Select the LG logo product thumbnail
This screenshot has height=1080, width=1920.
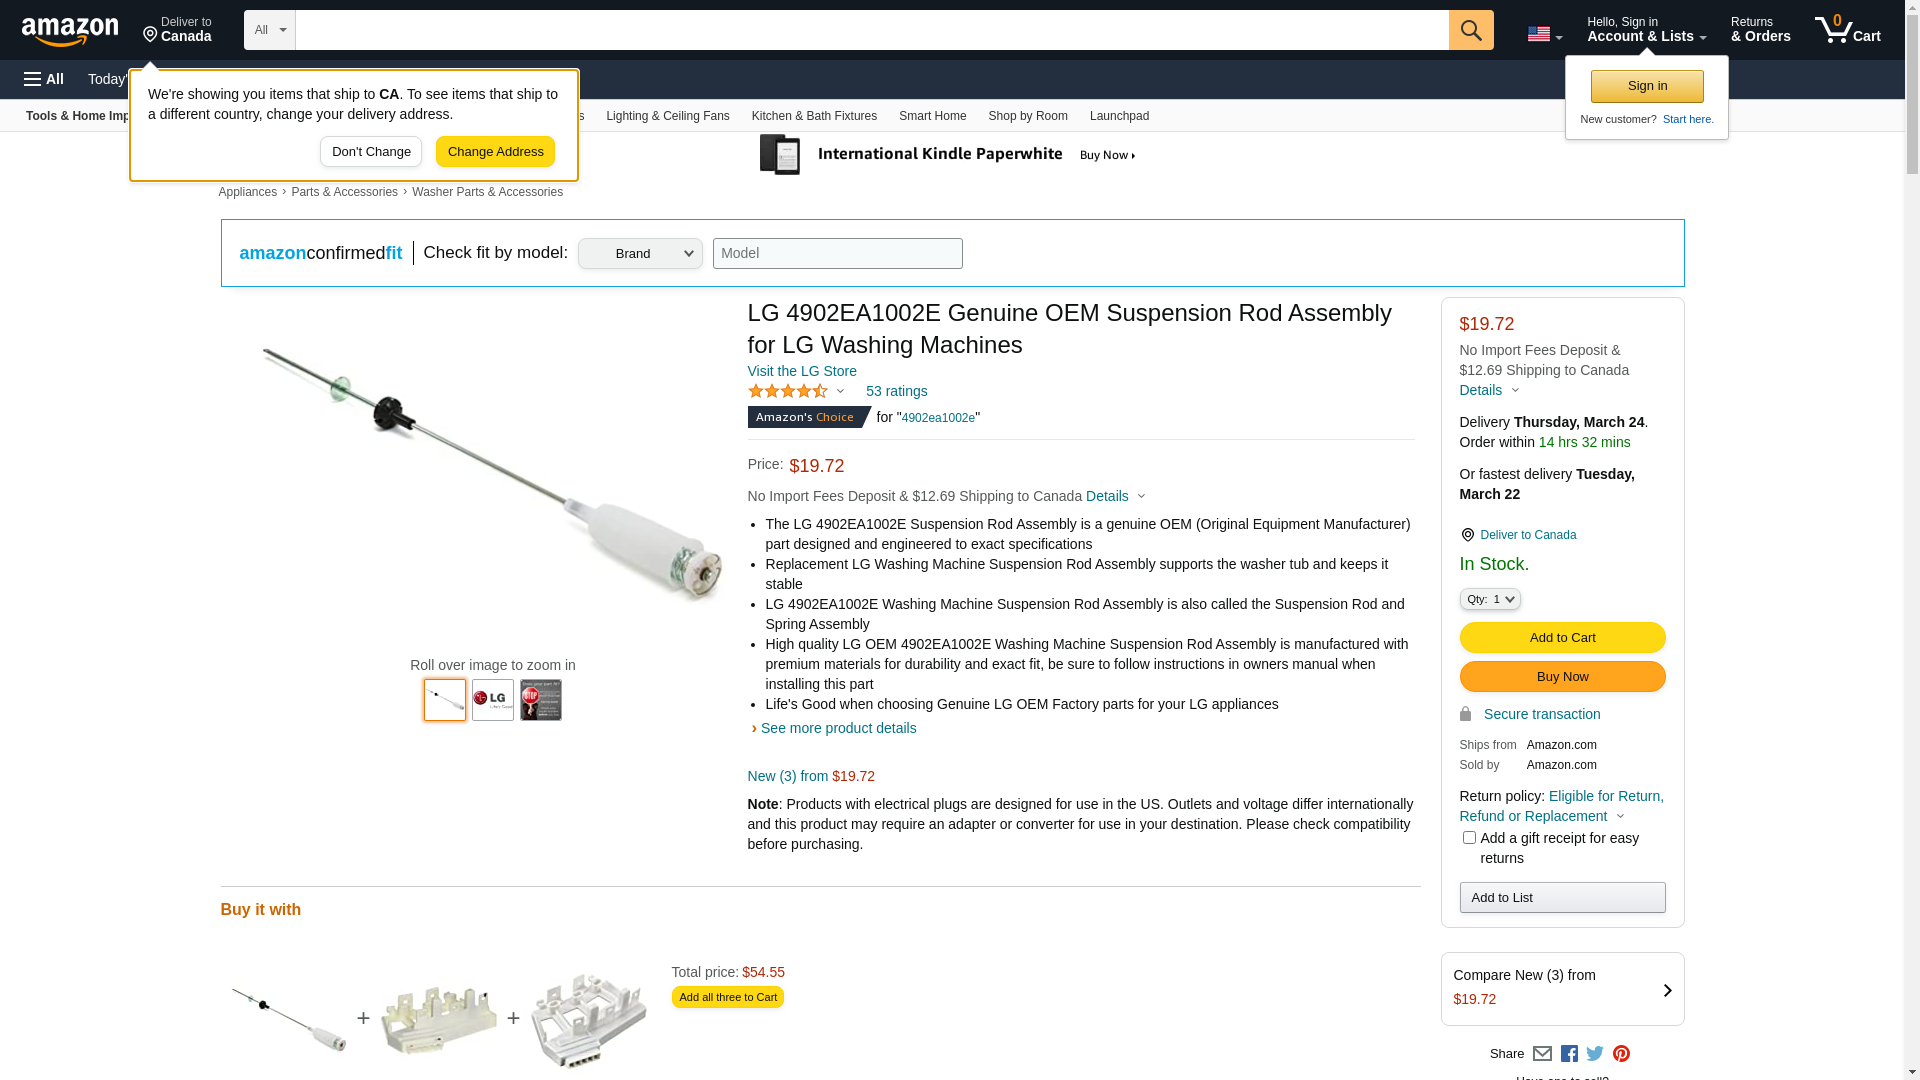(x=493, y=700)
